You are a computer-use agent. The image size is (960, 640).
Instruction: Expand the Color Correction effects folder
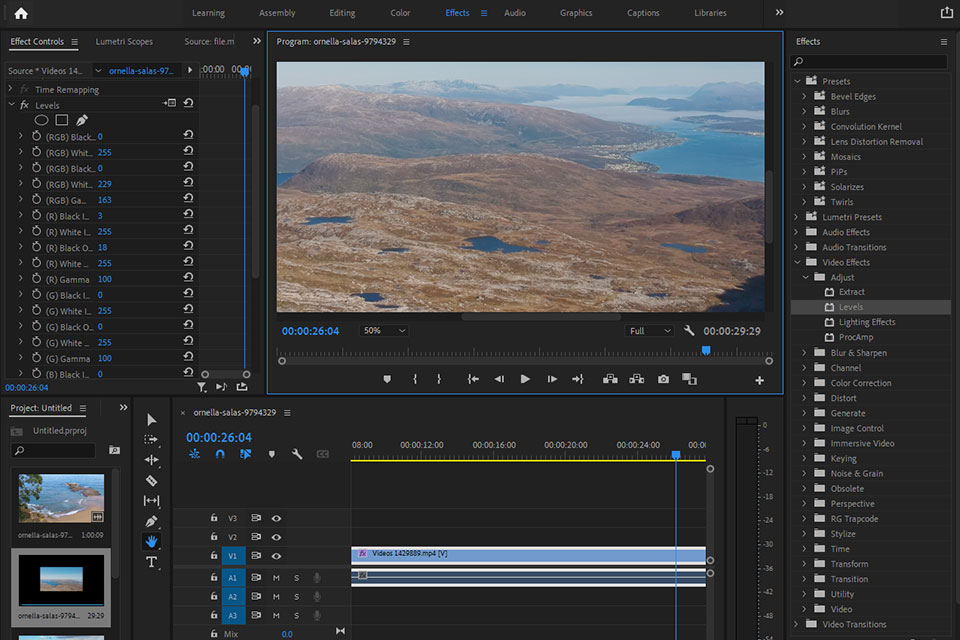click(x=805, y=383)
